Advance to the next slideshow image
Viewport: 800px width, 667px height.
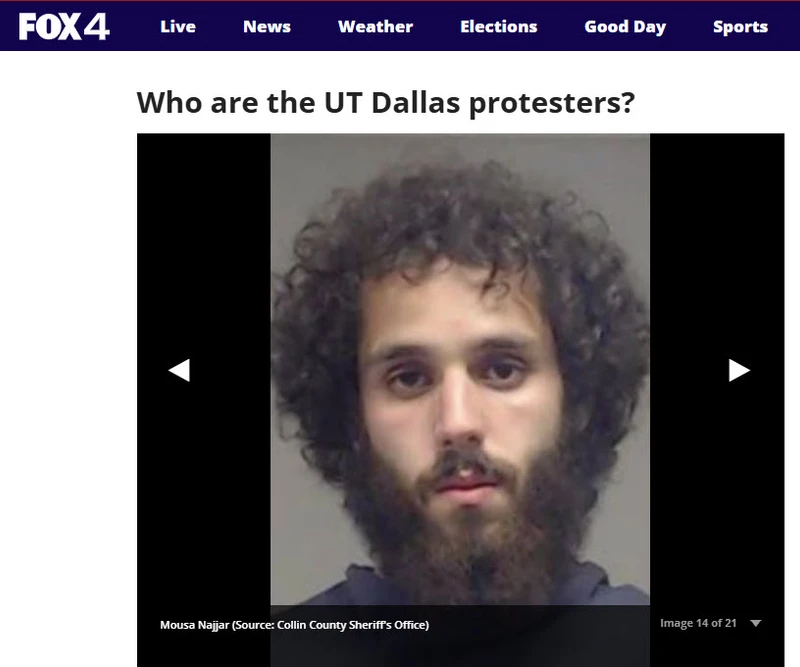tap(739, 370)
